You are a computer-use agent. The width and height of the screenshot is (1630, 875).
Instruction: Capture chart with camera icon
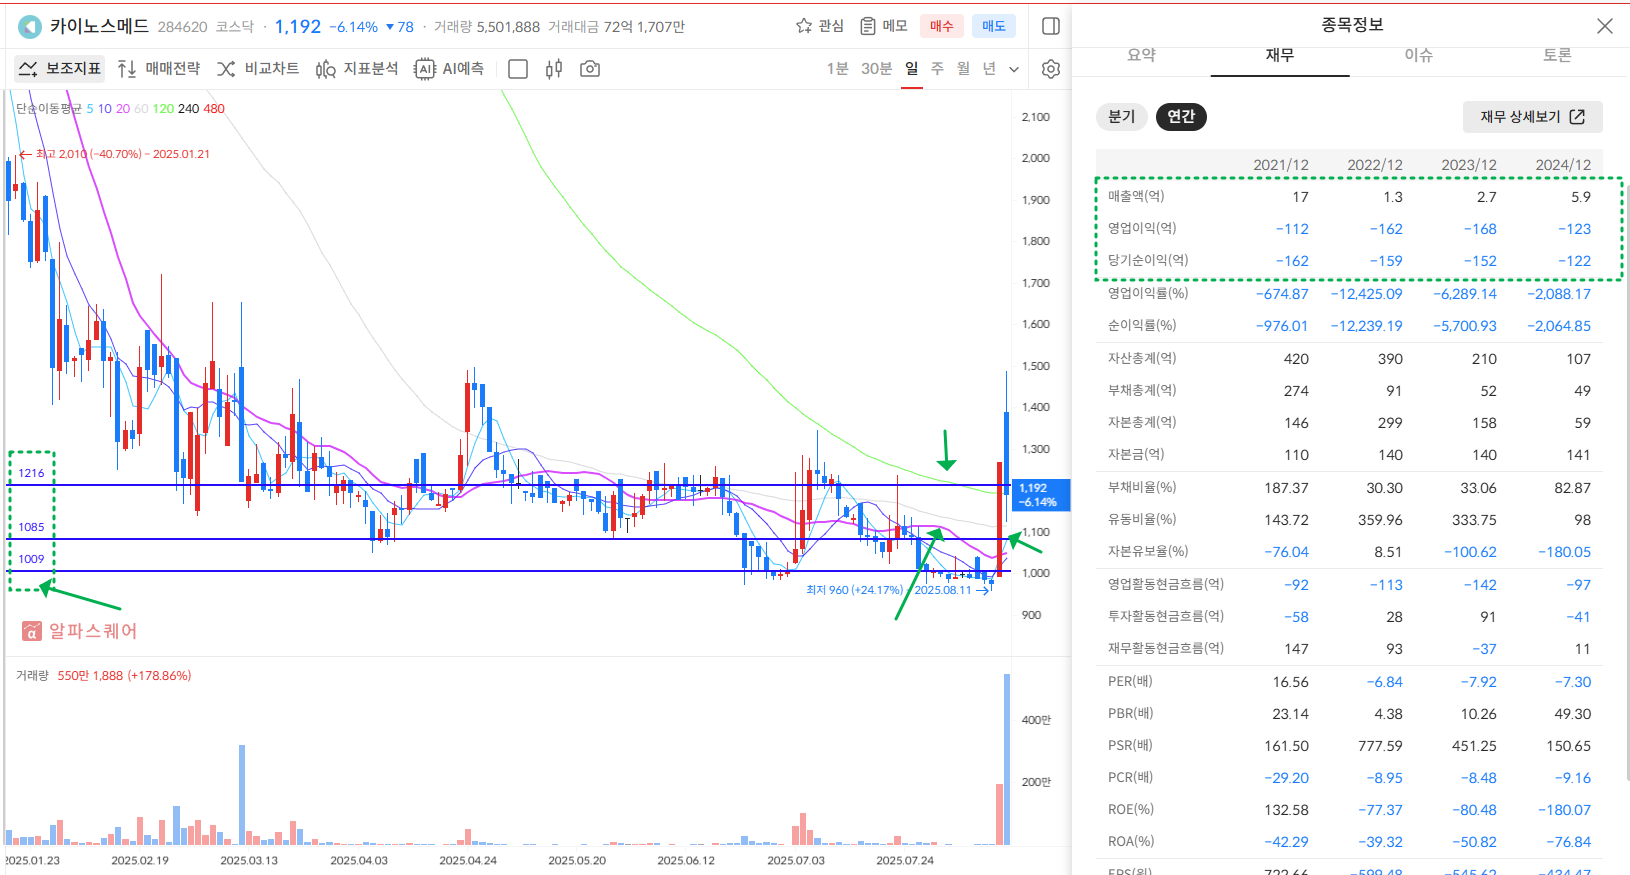coord(590,69)
